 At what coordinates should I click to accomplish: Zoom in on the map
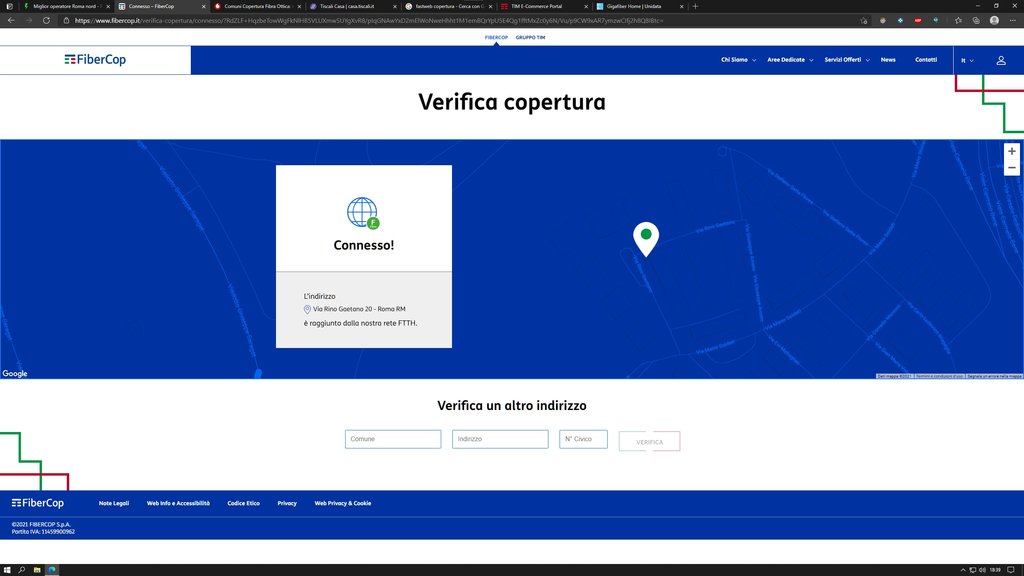(1012, 151)
